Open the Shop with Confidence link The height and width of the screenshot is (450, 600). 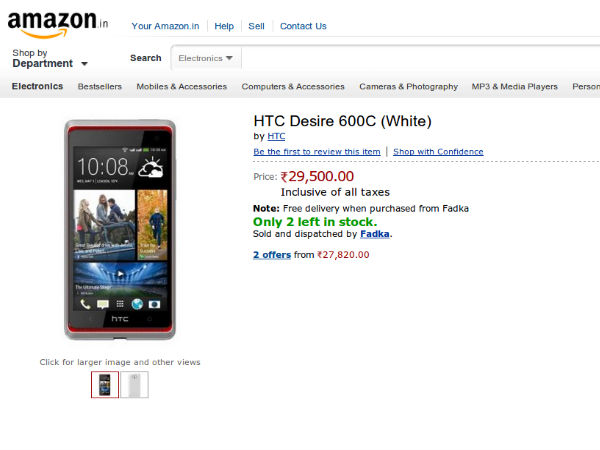click(438, 152)
